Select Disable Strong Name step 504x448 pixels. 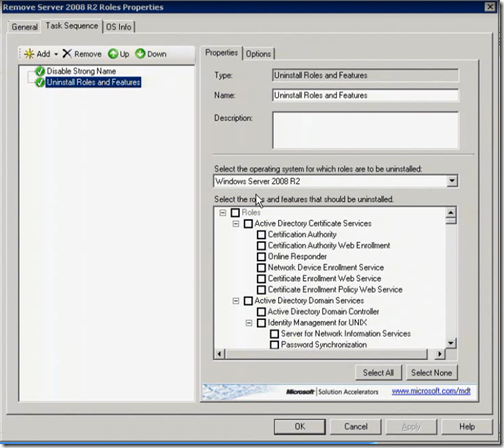coord(81,71)
